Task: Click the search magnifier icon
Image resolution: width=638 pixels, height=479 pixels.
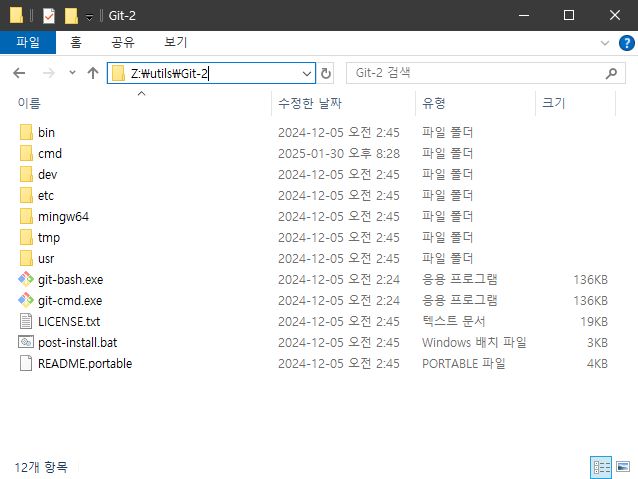Action: click(611, 73)
